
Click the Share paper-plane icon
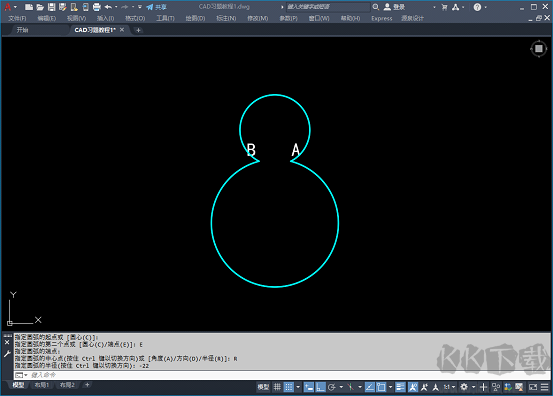click(150, 7)
